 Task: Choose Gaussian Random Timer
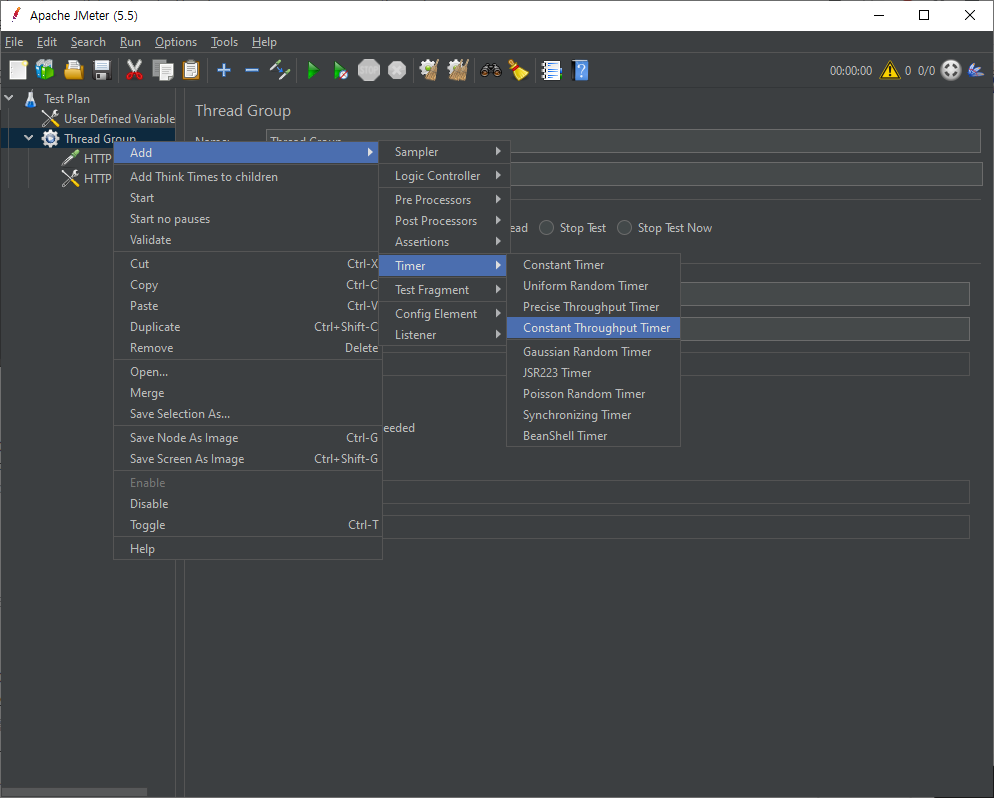pos(593,352)
